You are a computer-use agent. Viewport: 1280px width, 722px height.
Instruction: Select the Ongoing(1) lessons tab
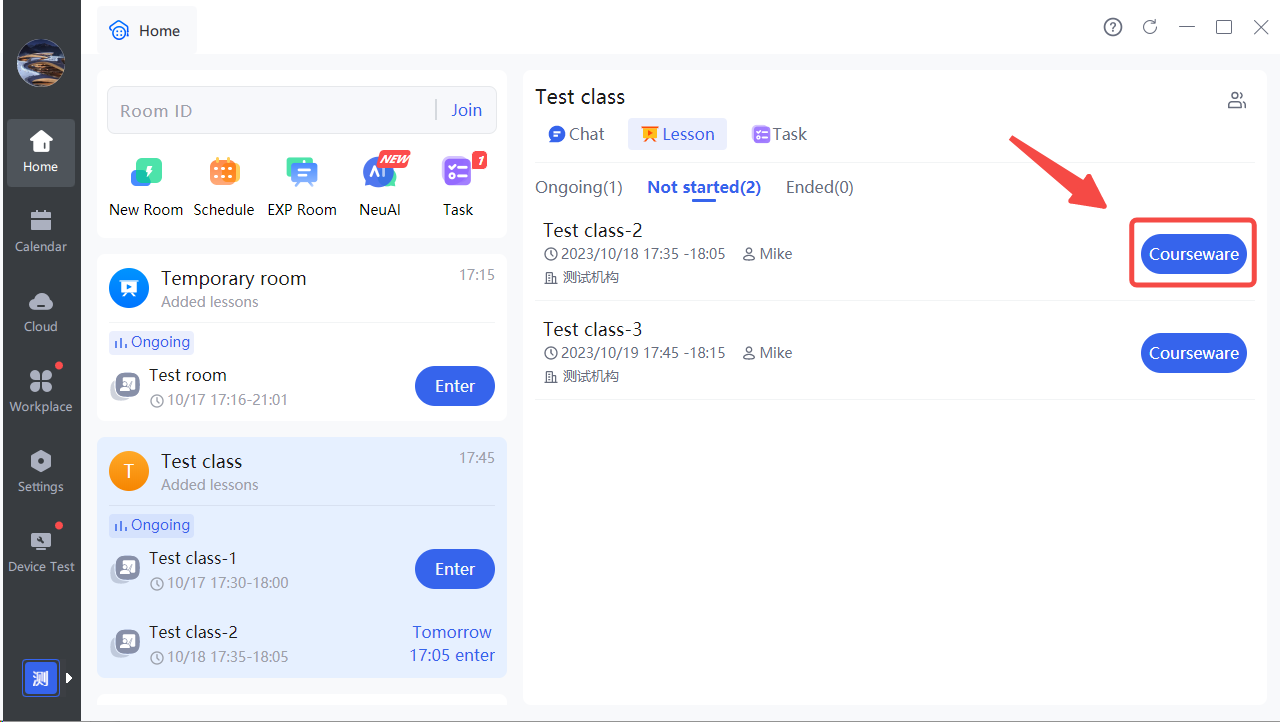[x=579, y=187]
